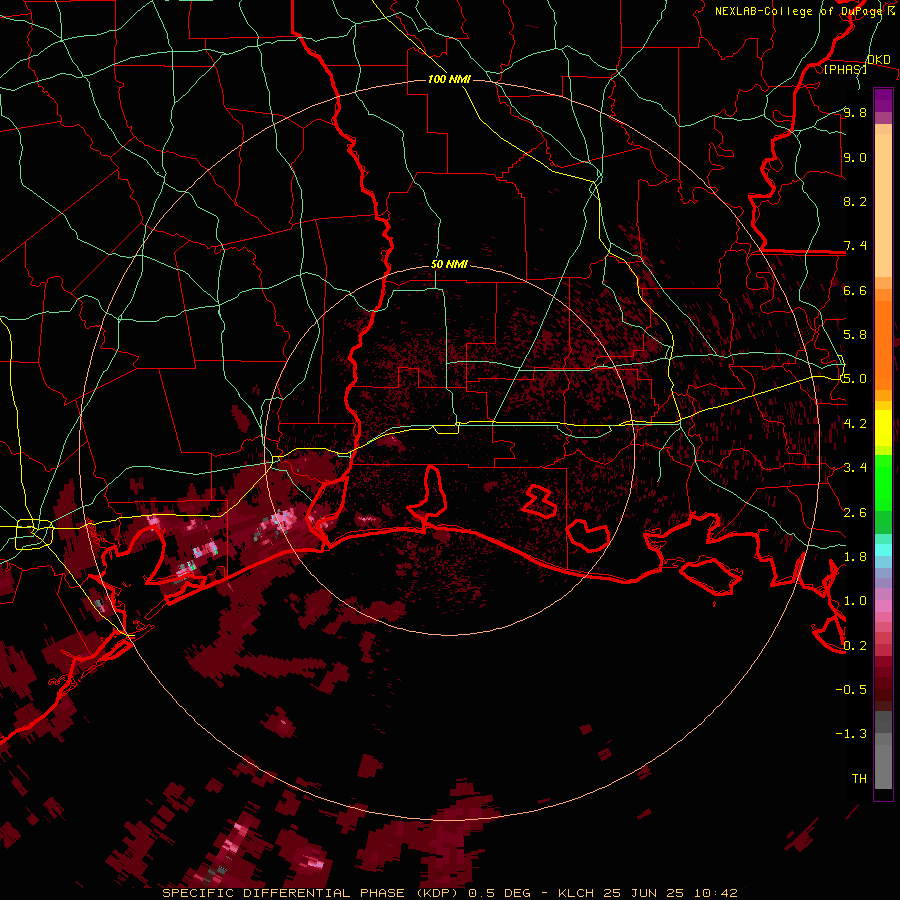Click the -1.3 value on the color scale
Image resolution: width=900 pixels, height=900 pixels.
click(851, 734)
